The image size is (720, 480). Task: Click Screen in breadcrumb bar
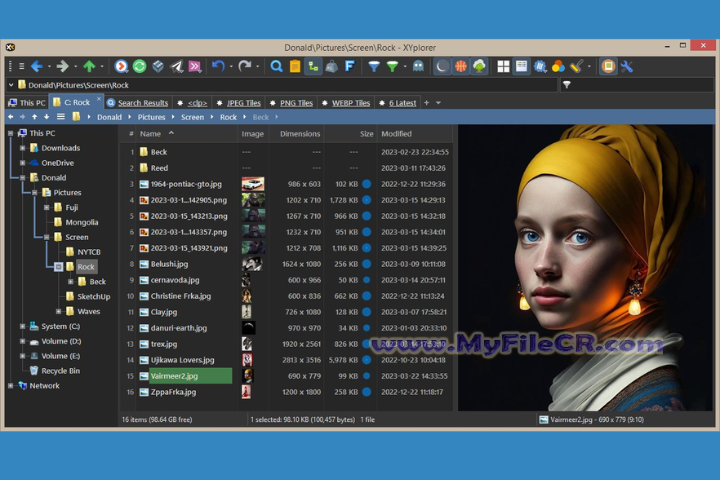[192, 117]
